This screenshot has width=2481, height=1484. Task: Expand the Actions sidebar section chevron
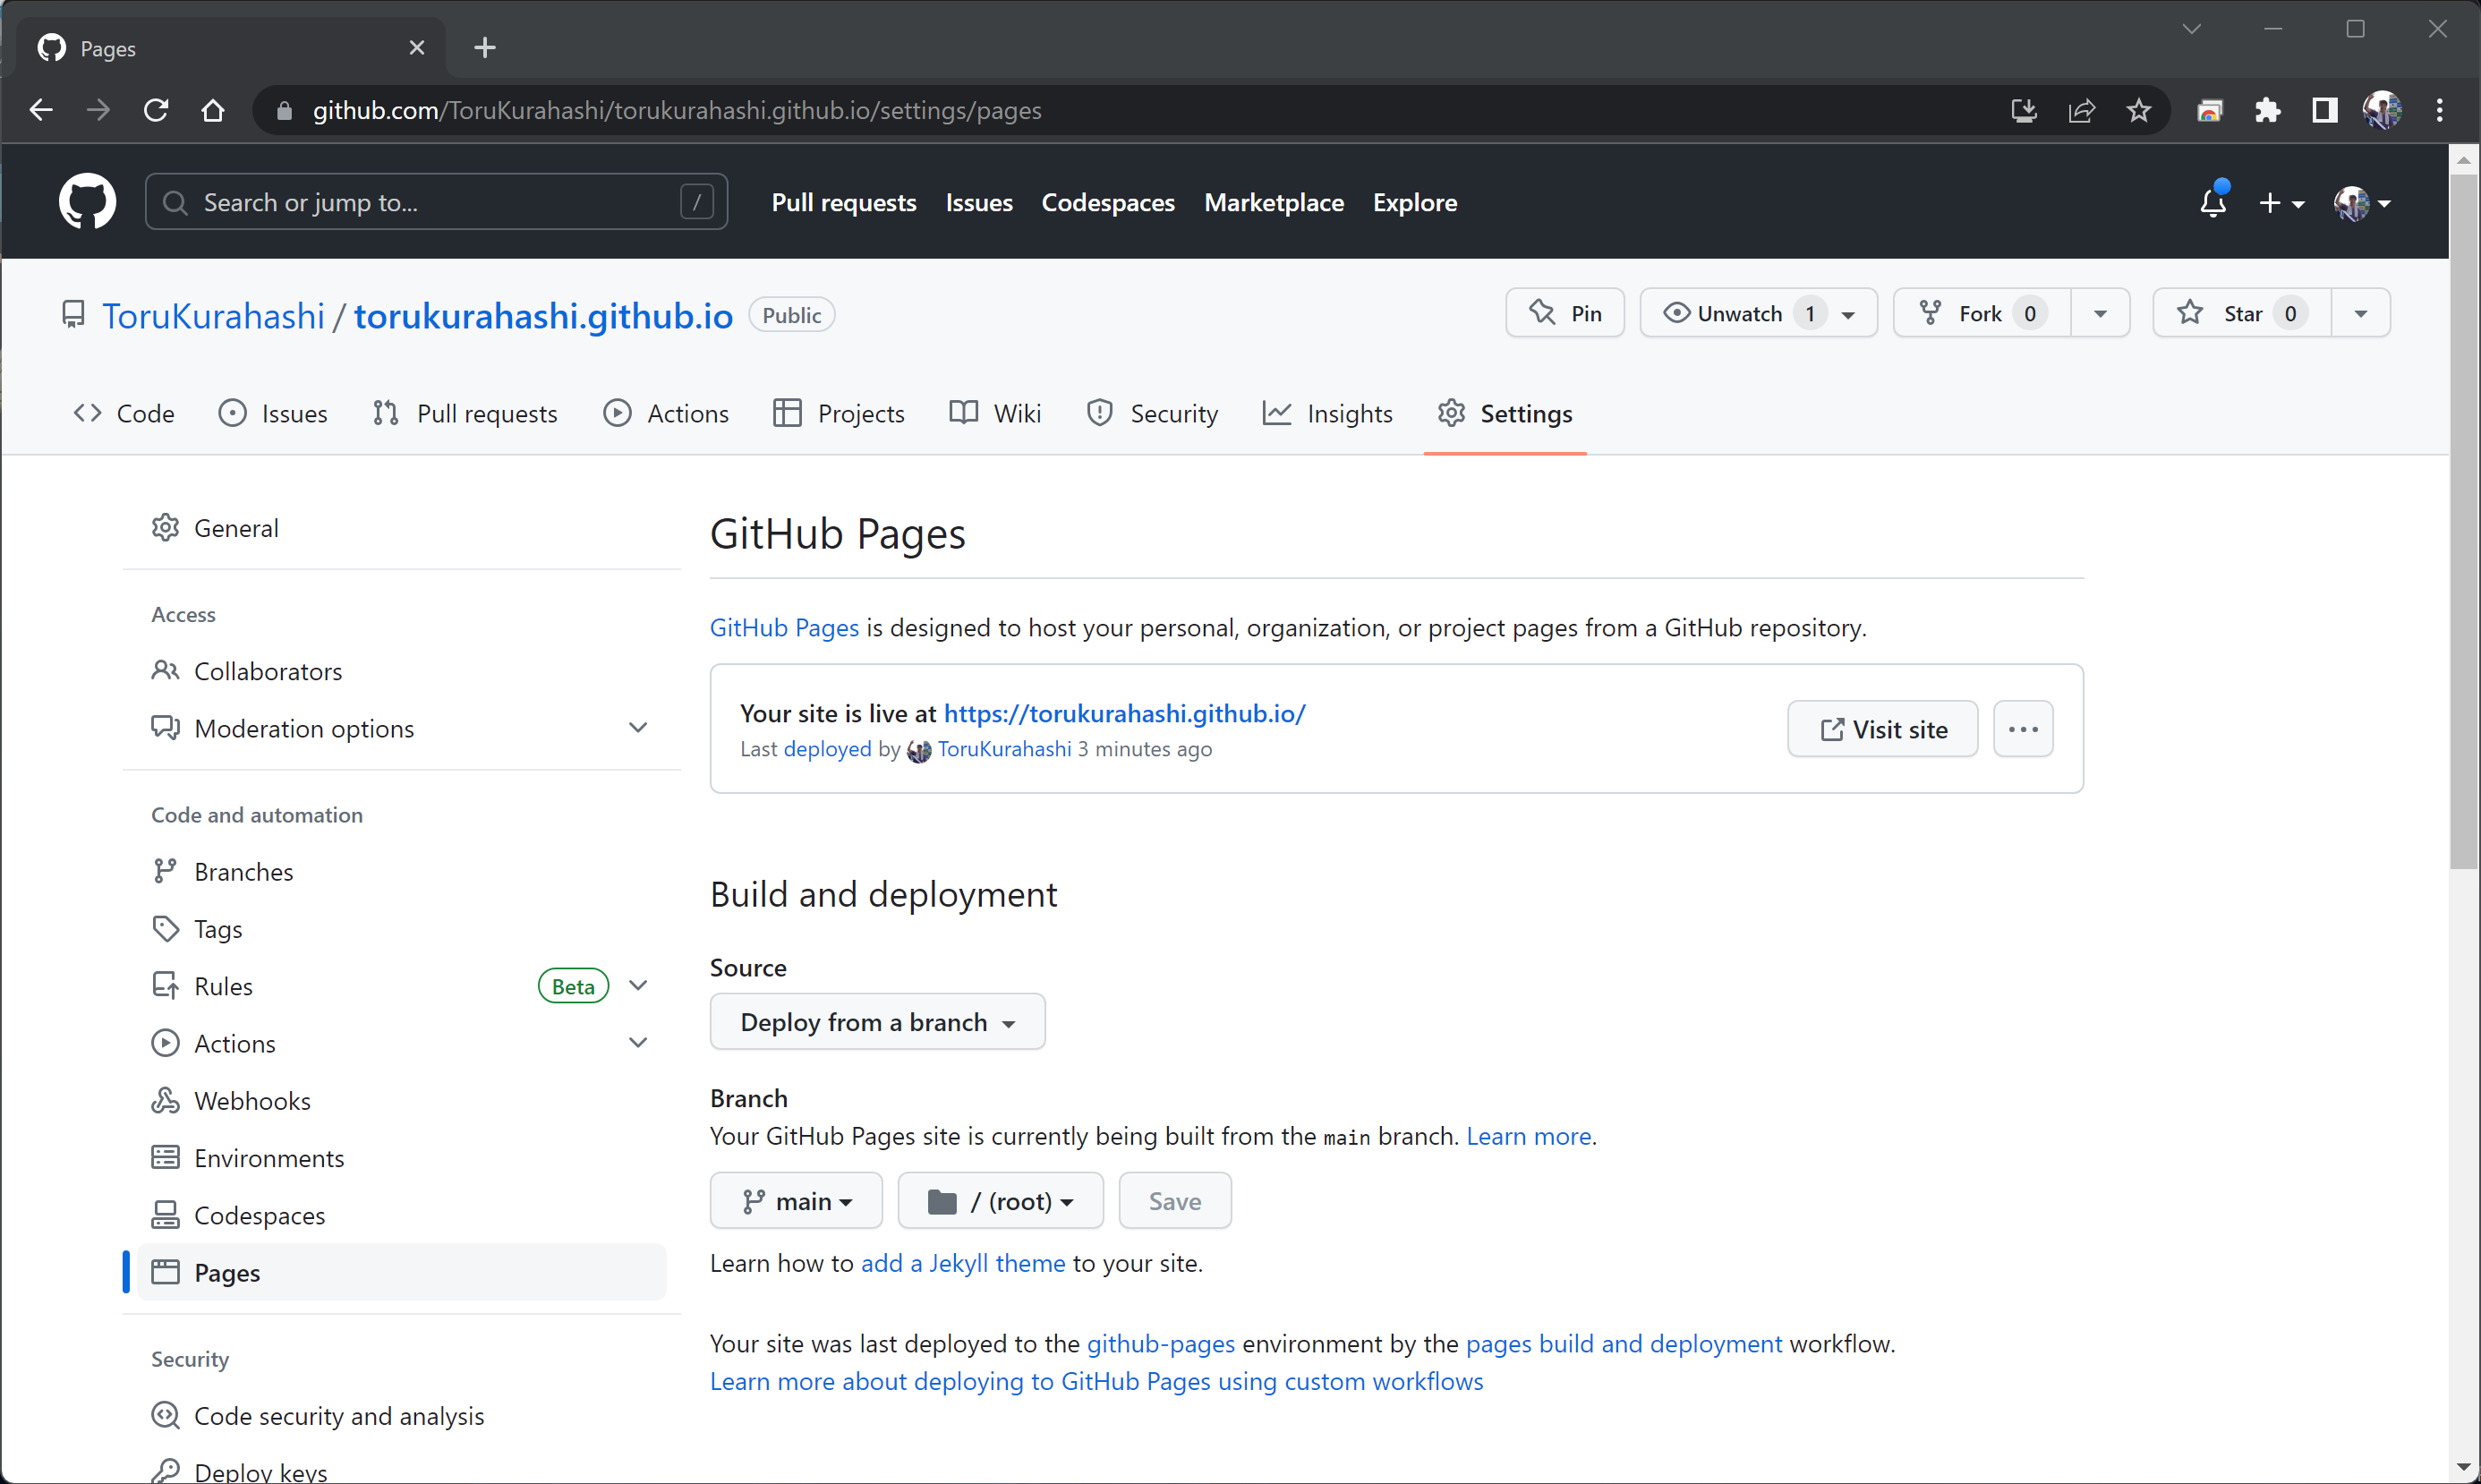point(638,1043)
